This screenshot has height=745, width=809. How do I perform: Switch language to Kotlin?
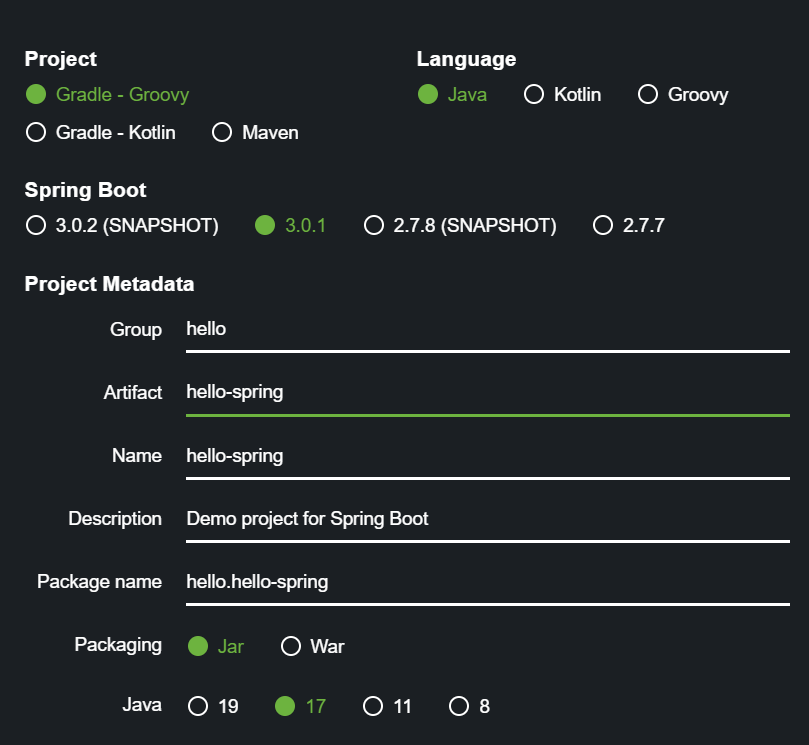[x=534, y=95]
